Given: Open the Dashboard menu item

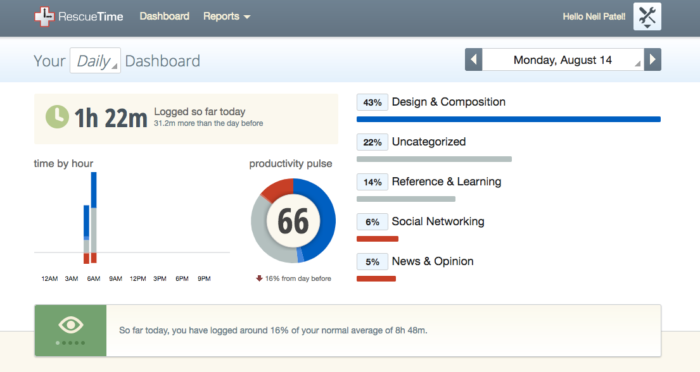Looking at the screenshot, I should click(164, 16).
